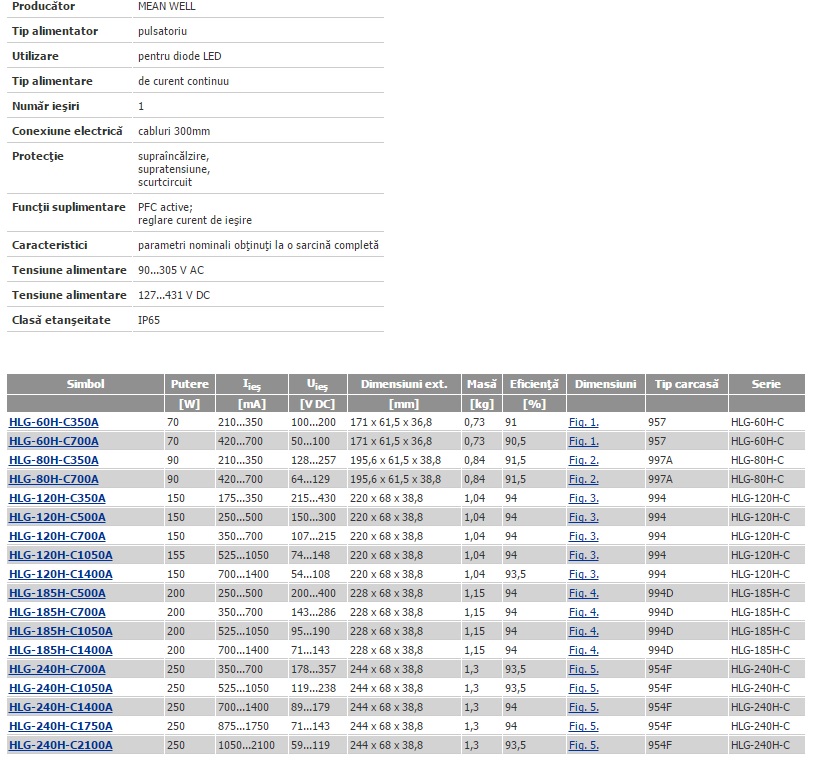Click the Simbol column header
Screen dimensions: 814x760
pyautogui.click(x=85, y=384)
